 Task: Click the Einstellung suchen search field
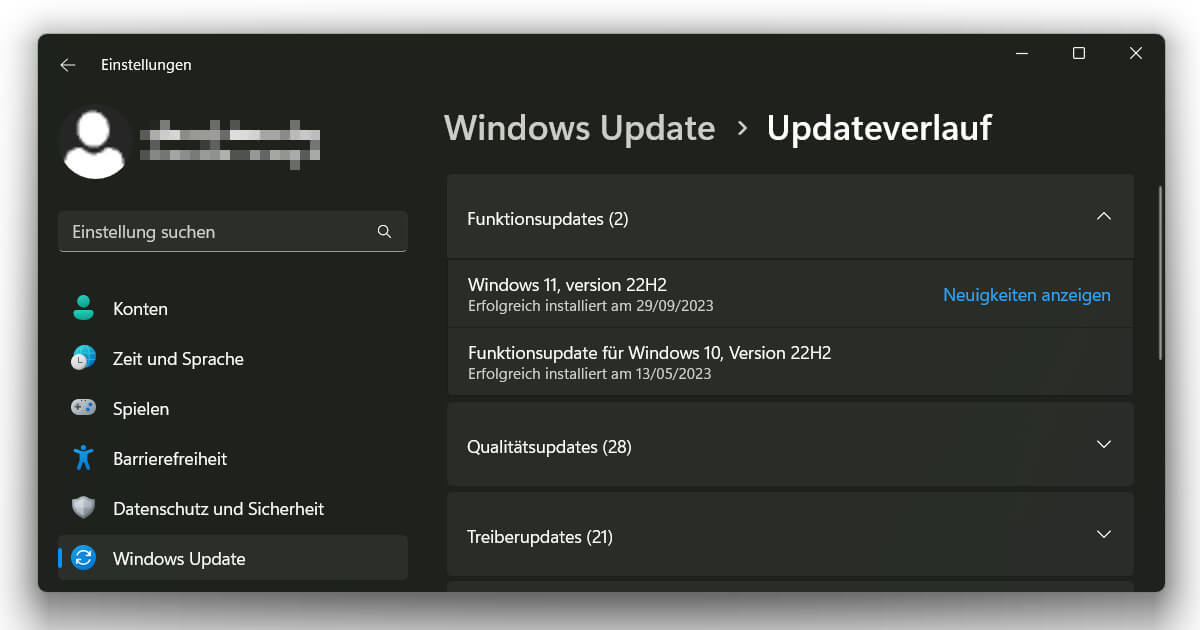(x=200, y=231)
